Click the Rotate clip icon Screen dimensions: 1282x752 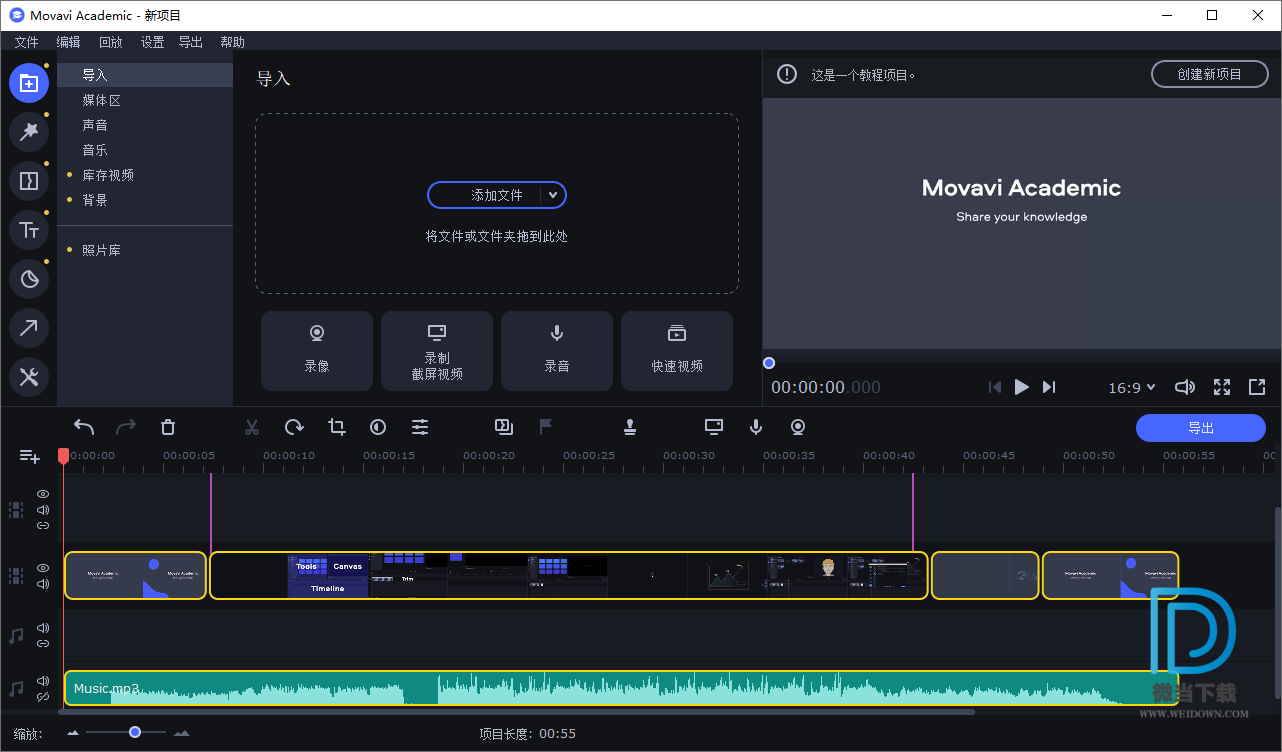(x=294, y=427)
